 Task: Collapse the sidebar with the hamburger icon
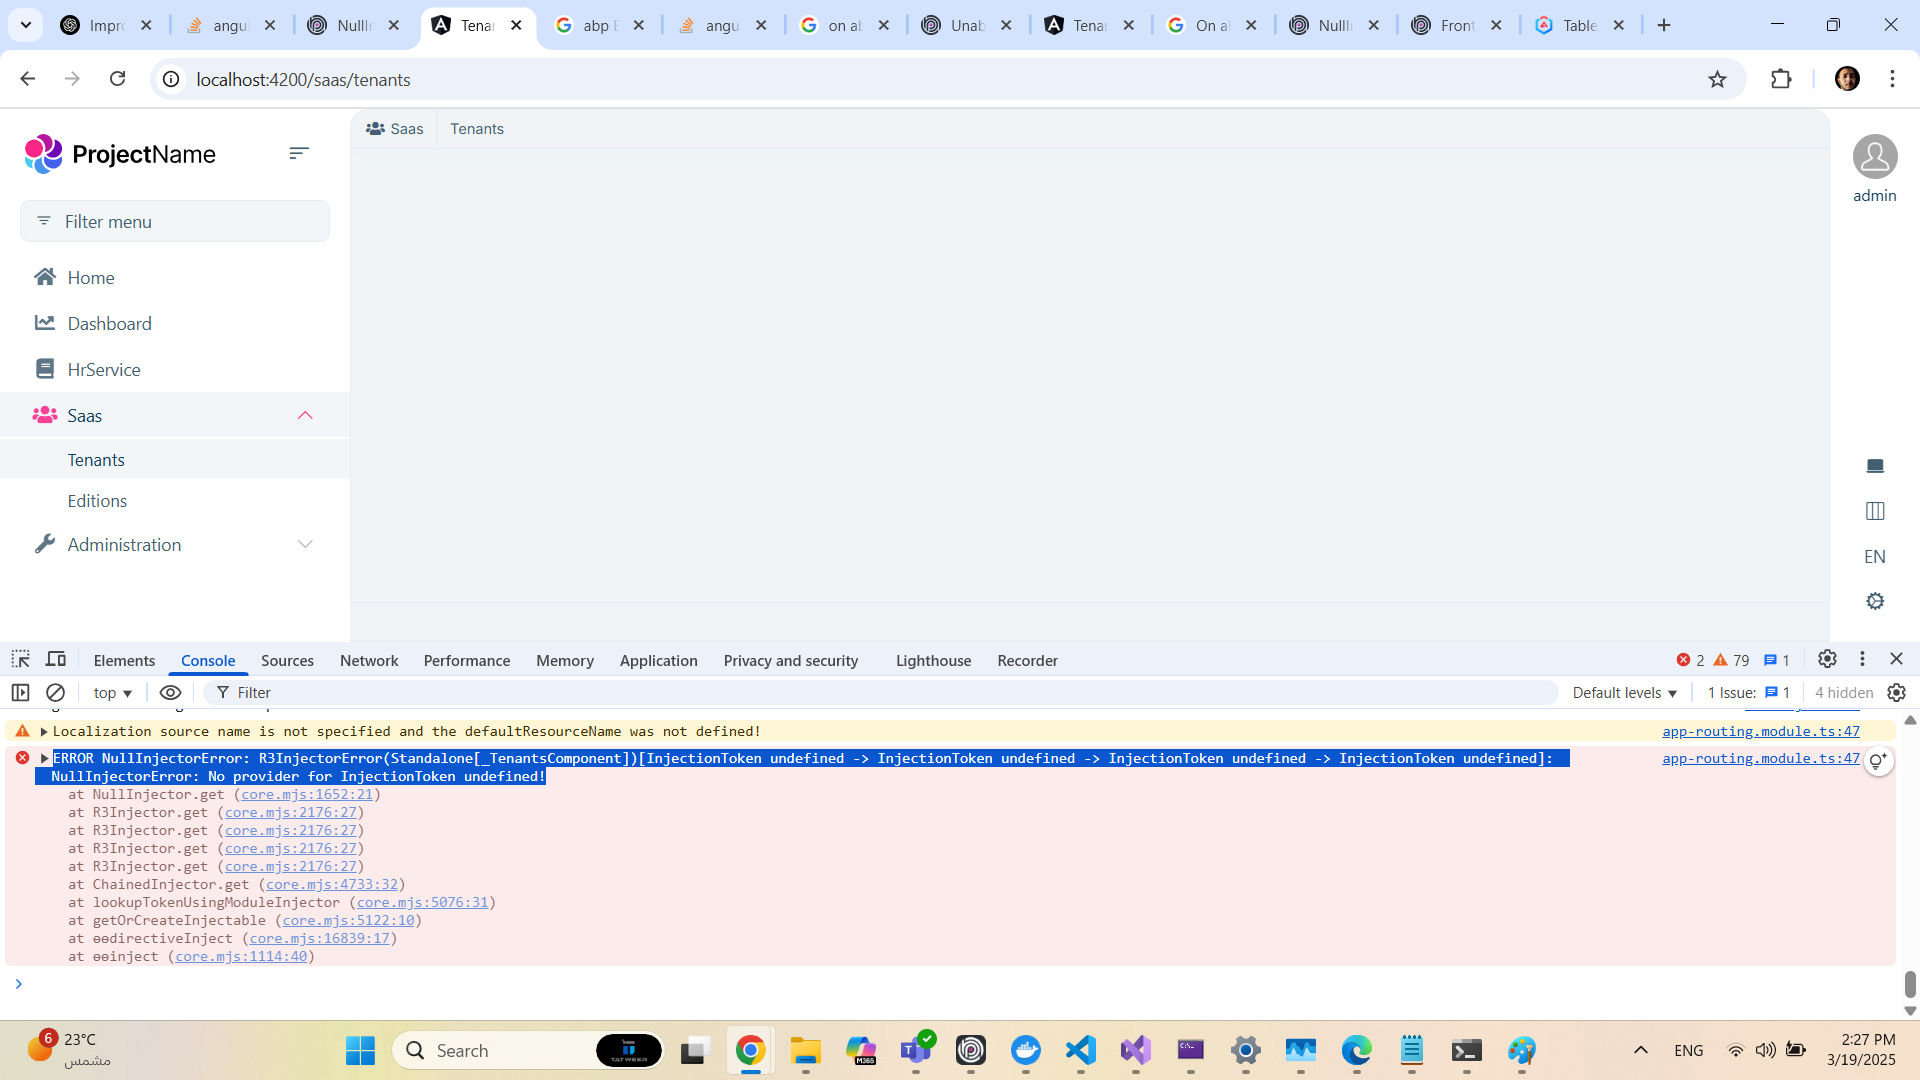(299, 153)
